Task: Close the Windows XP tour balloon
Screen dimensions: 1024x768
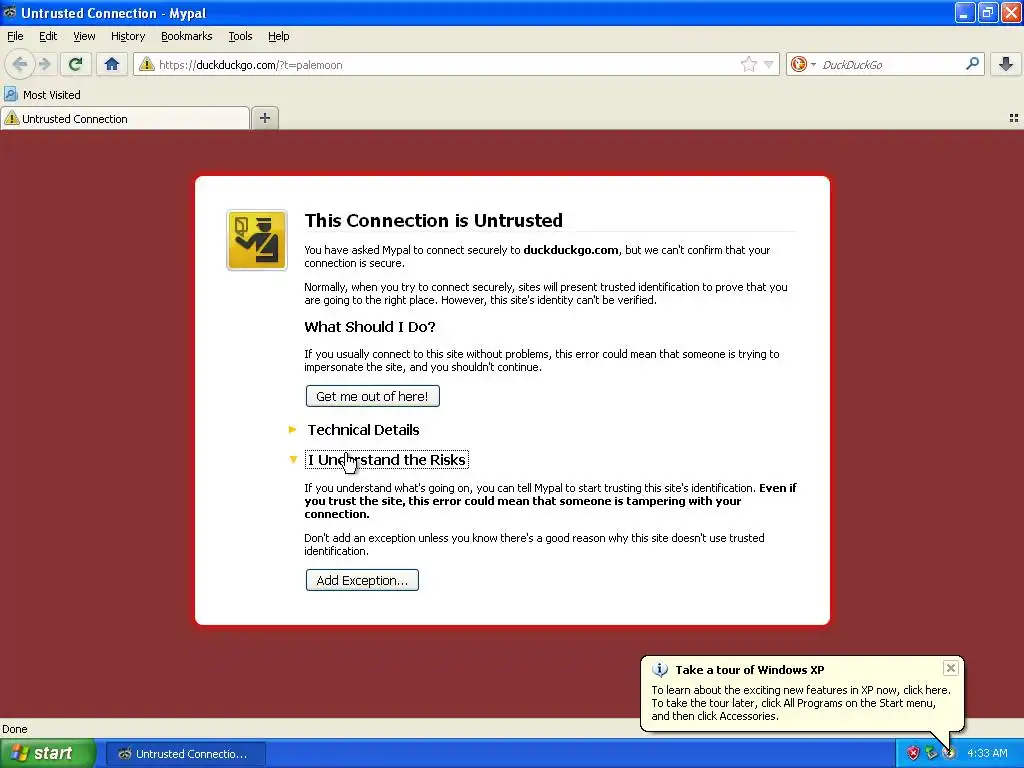Action: 950,667
